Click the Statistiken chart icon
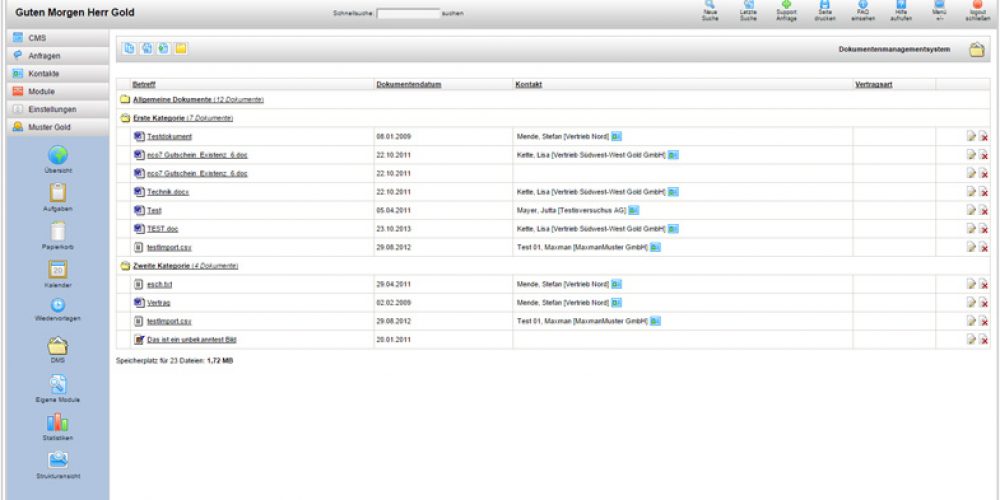This screenshot has width=1000, height=500. point(58,421)
